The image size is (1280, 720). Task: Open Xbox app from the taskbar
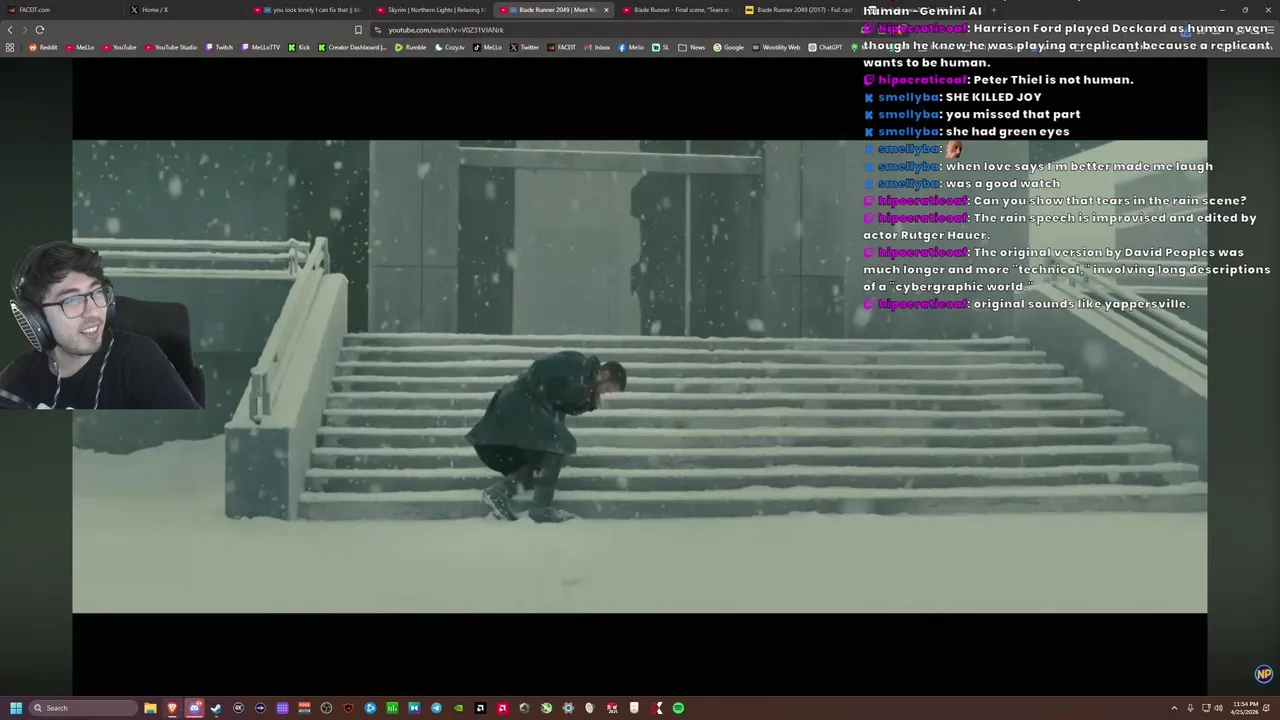pyautogui.click(x=546, y=708)
